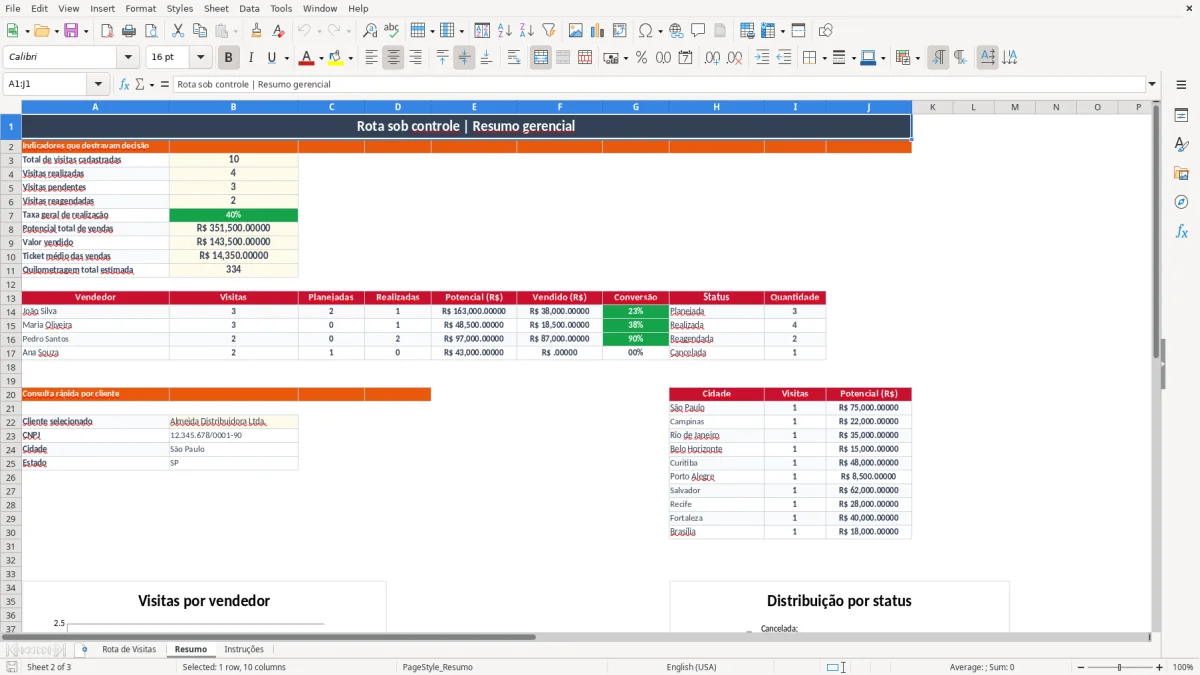The width and height of the screenshot is (1200, 675).
Task: Open the Data menu
Action: (249, 8)
